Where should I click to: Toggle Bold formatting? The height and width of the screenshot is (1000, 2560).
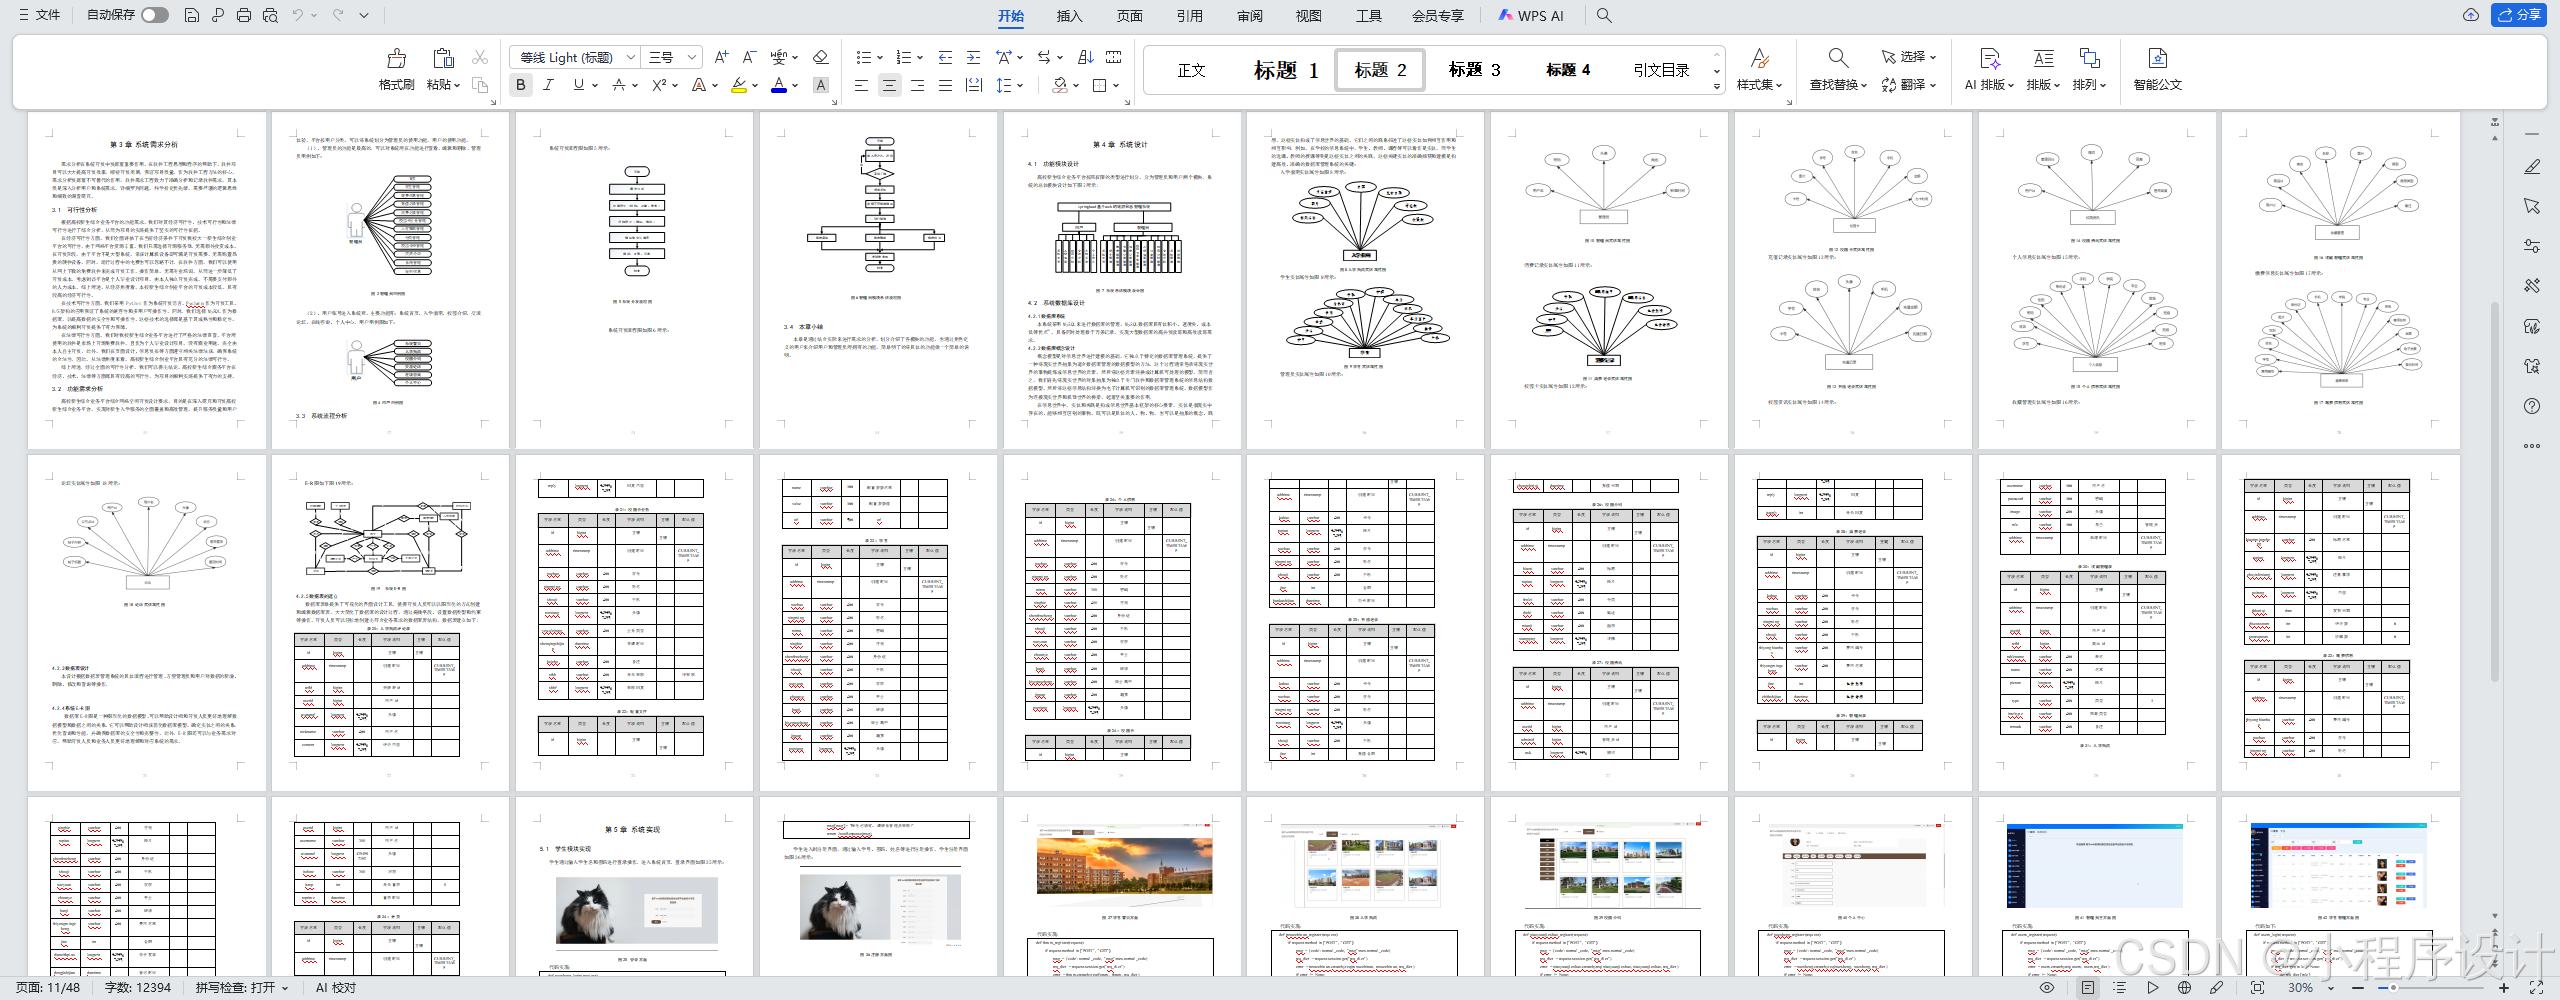pyautogui.click(x=521, y=86)
